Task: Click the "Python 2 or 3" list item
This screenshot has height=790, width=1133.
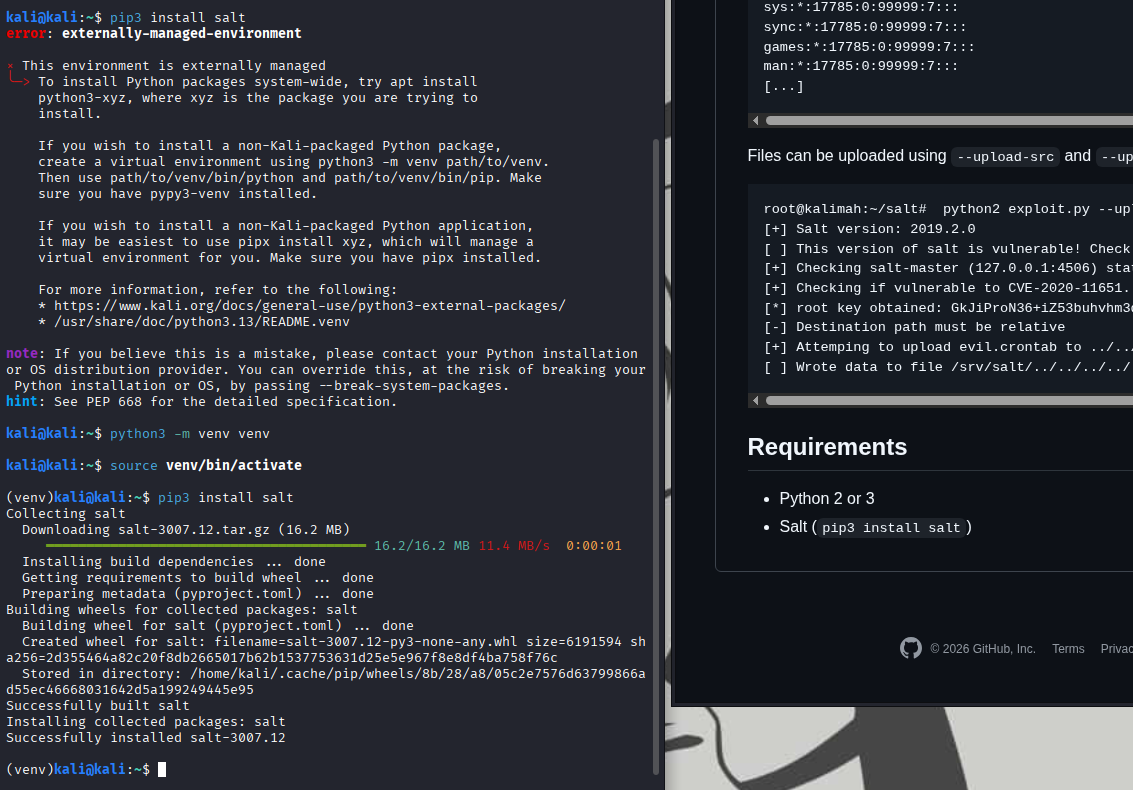Action: (827, 498)
